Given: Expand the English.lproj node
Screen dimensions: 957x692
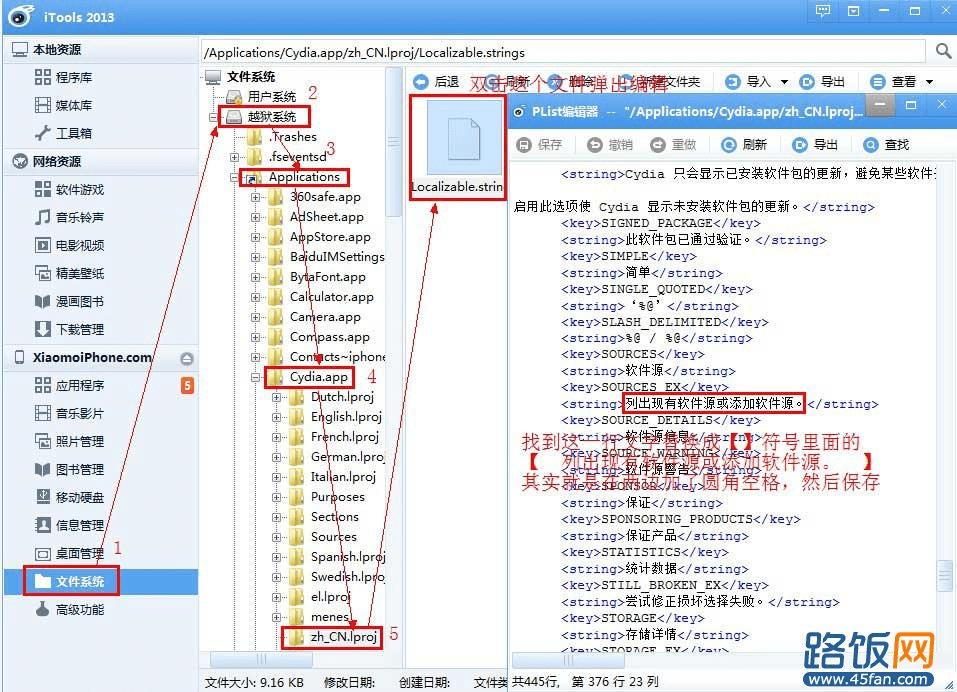Looking at the screenshot, I should coord(276,417).
